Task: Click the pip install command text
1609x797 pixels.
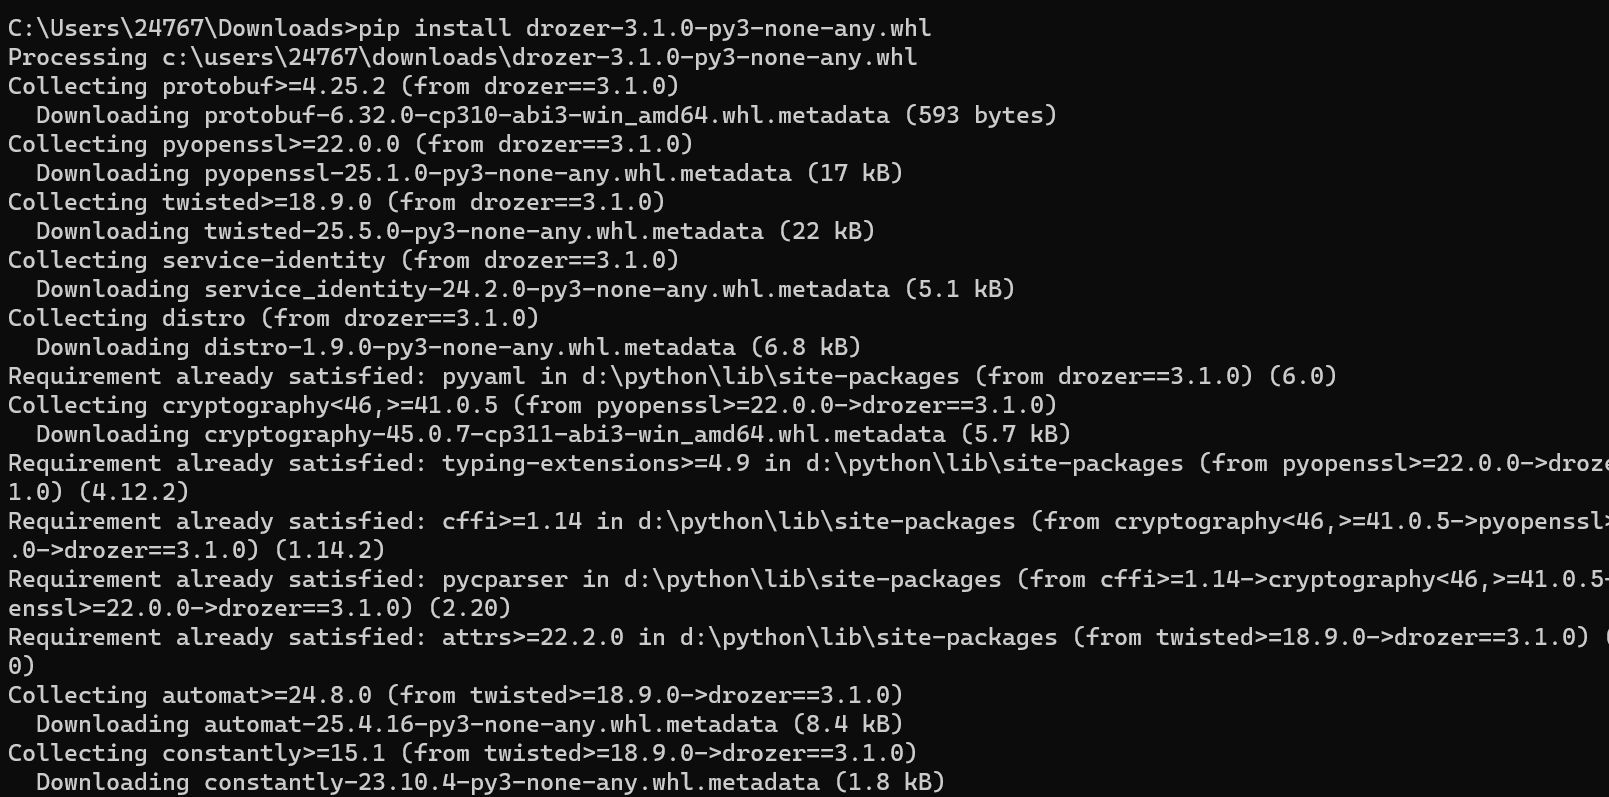Action: (645, 28)
